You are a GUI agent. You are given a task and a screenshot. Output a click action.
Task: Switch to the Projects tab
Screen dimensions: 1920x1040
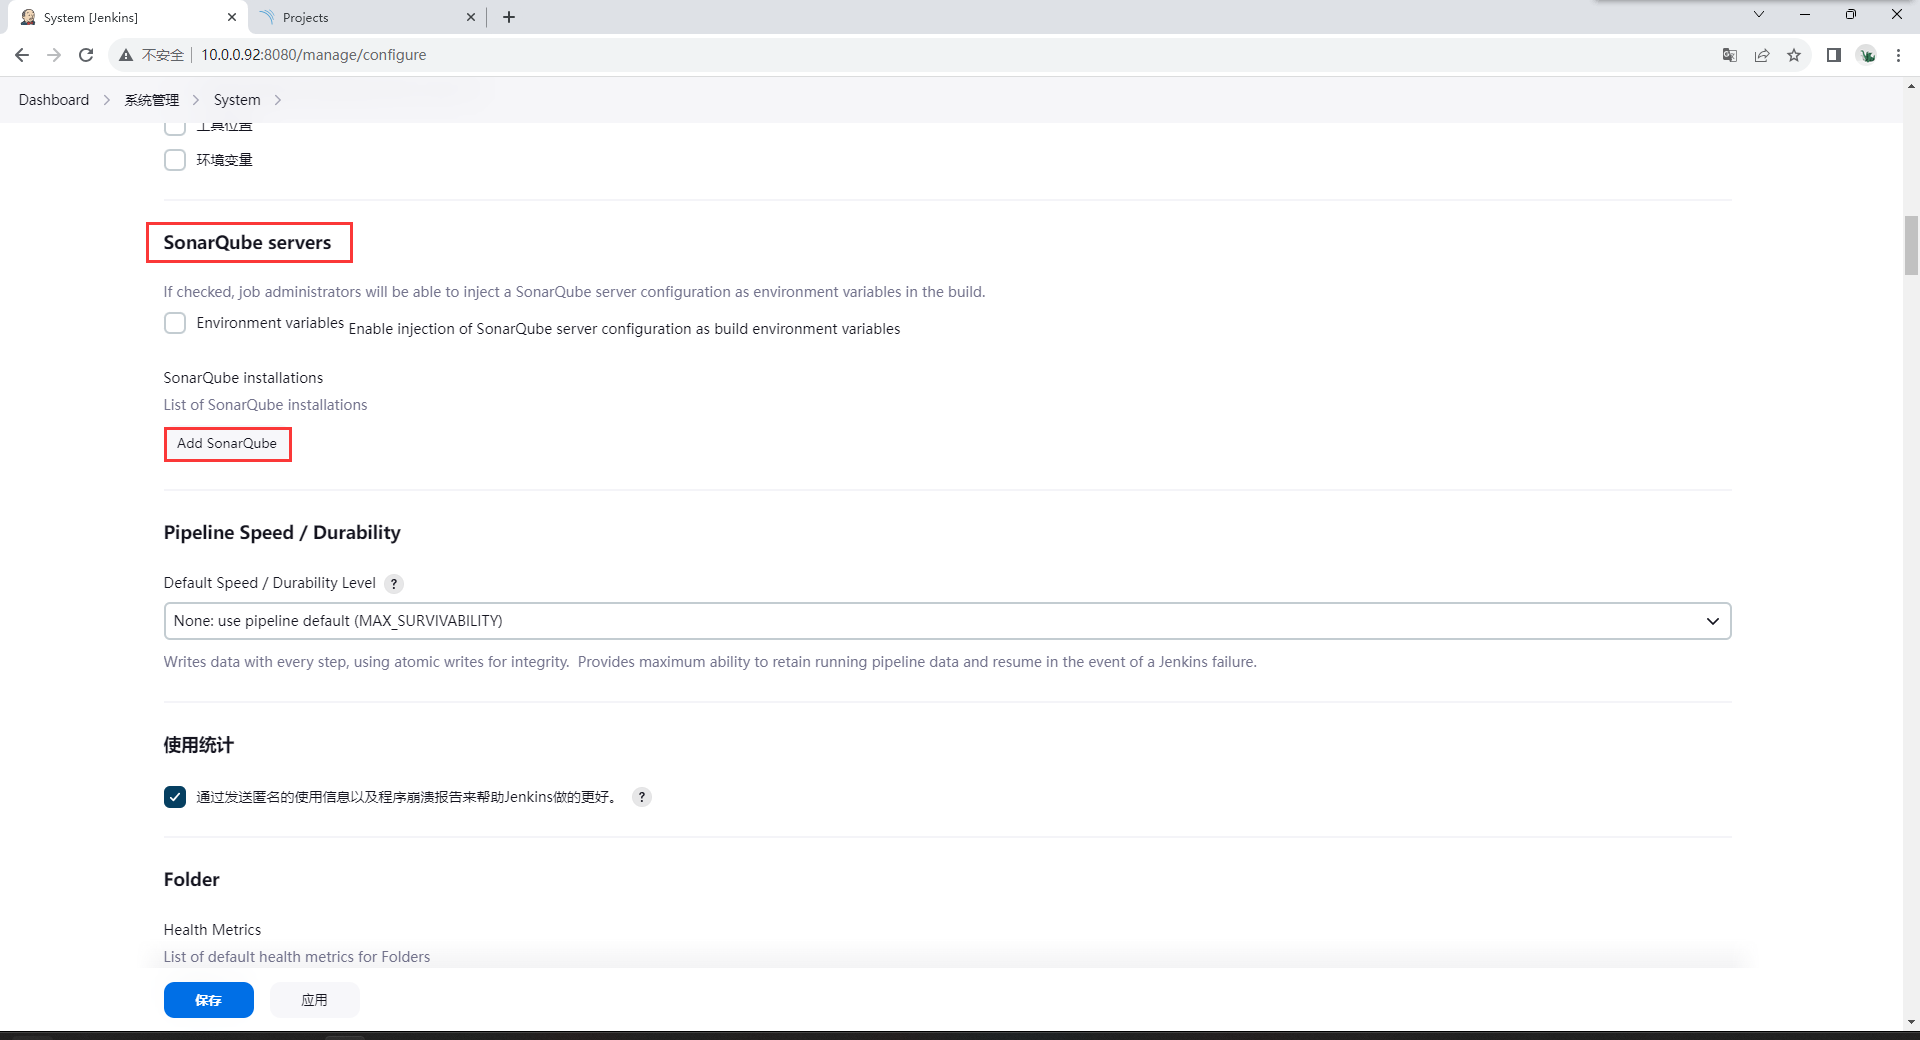(366, 17)
